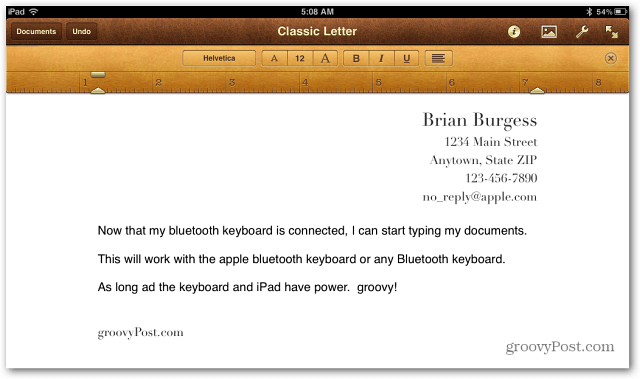
Task: Open the Helvetica font picker
Action: coord(219,58)
